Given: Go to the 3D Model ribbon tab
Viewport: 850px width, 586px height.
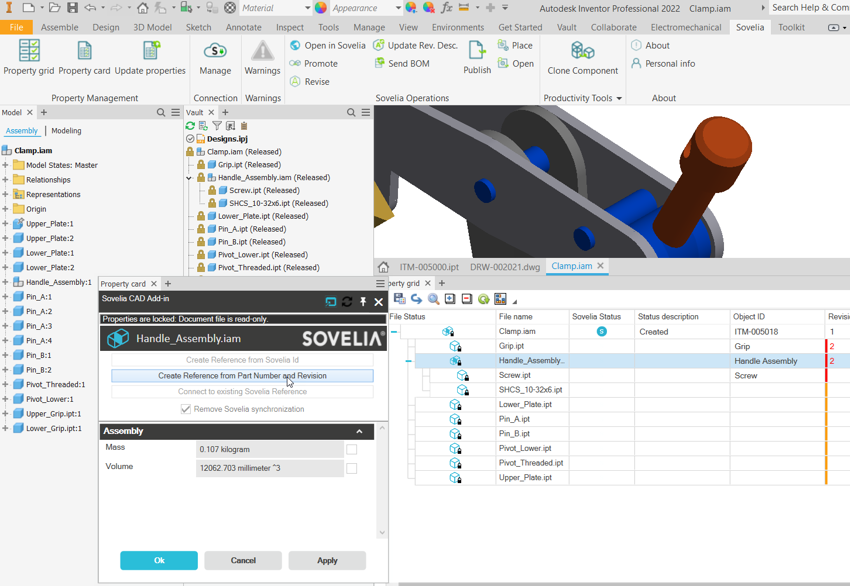Looking at the screenshot, I should (x=152, y=27).
